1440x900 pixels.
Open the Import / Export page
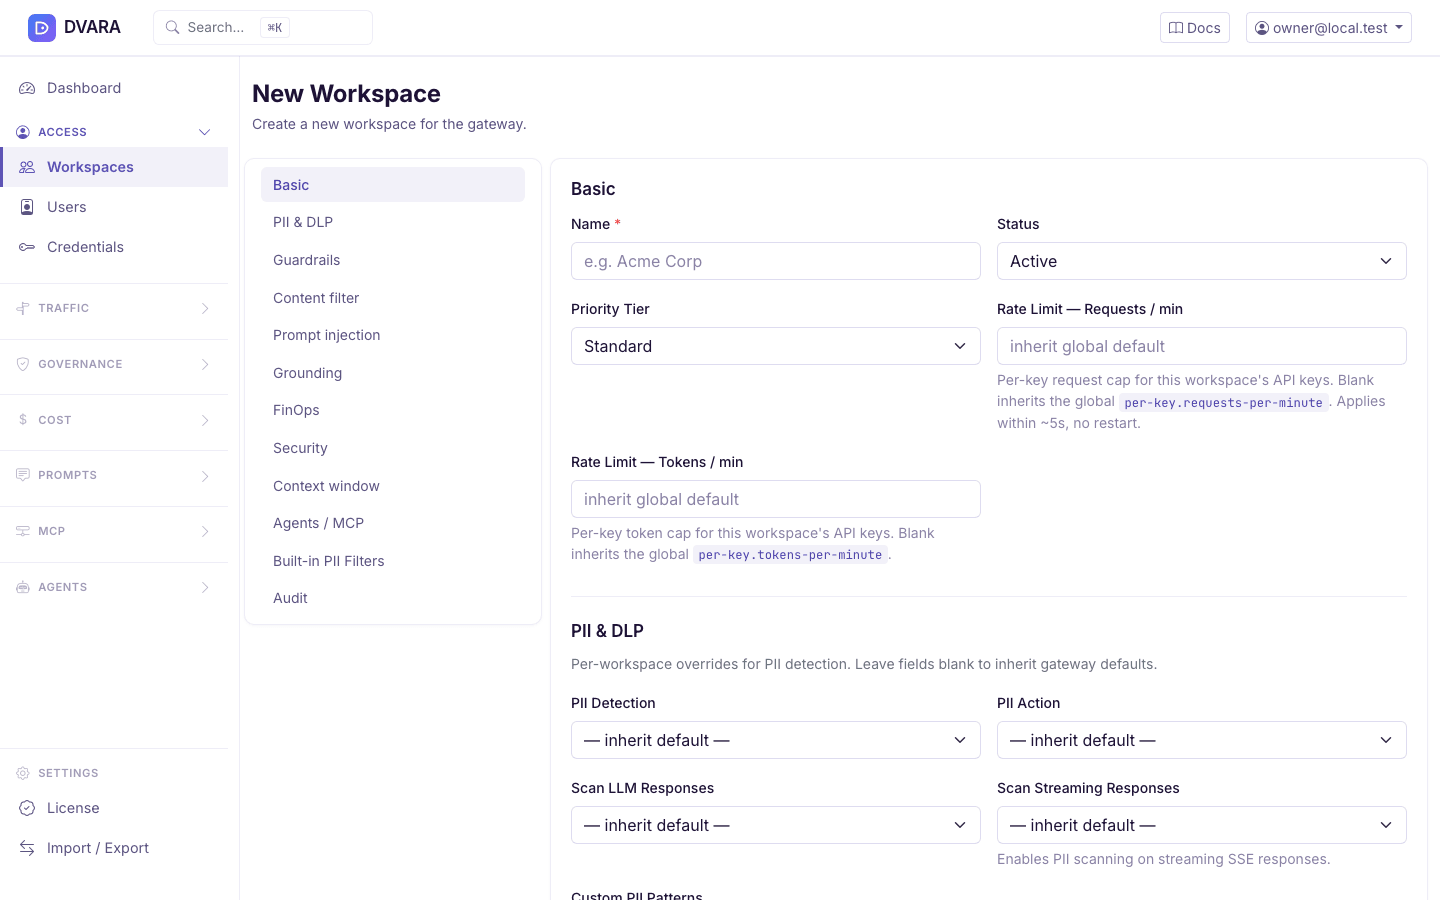114,848
